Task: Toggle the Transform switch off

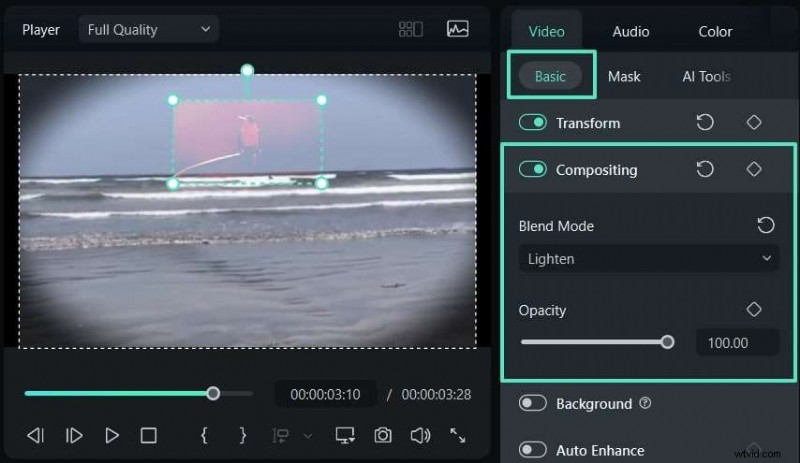Action: pyautogui.click(x=533, y=123)
